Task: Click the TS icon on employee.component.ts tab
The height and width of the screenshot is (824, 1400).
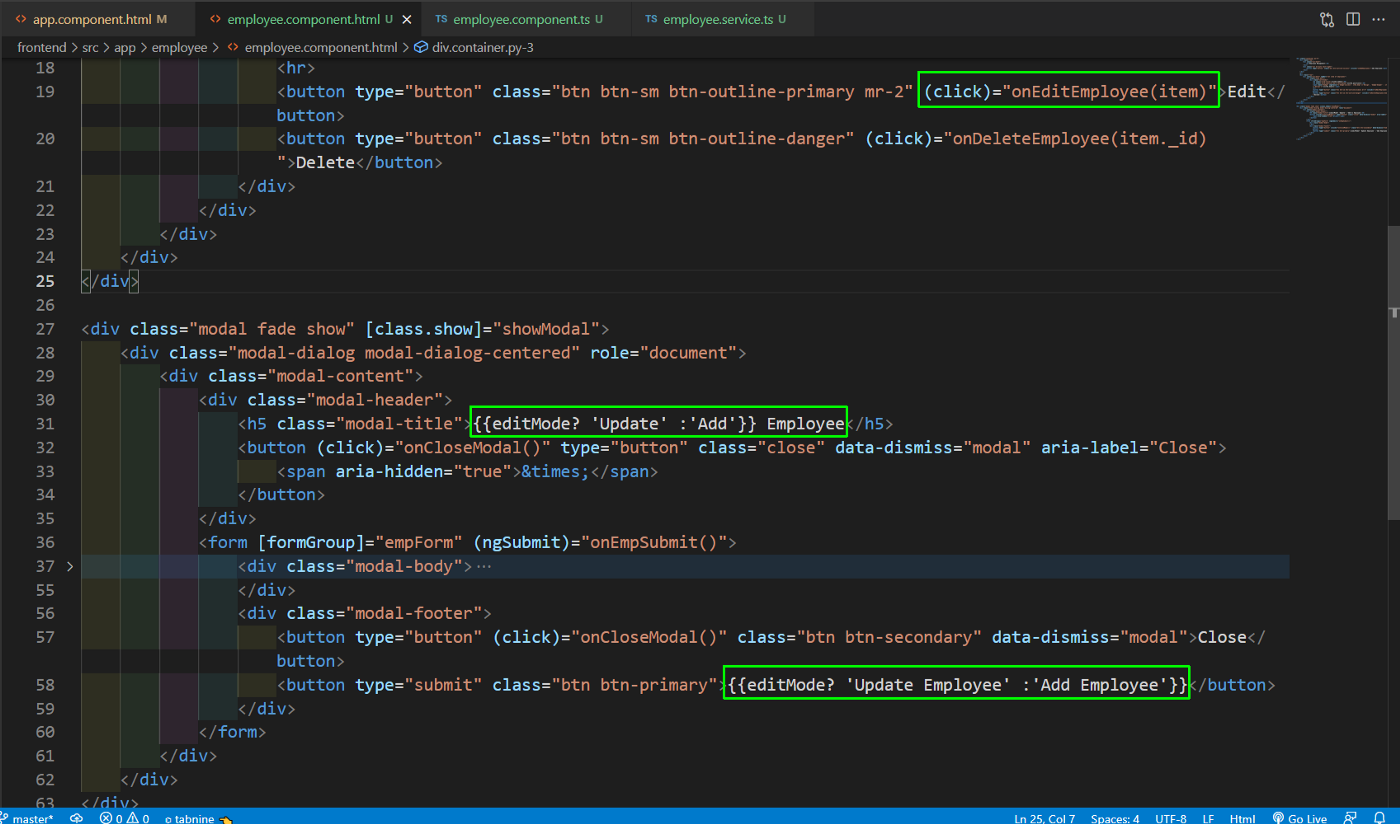Action: tap(441, 19)
